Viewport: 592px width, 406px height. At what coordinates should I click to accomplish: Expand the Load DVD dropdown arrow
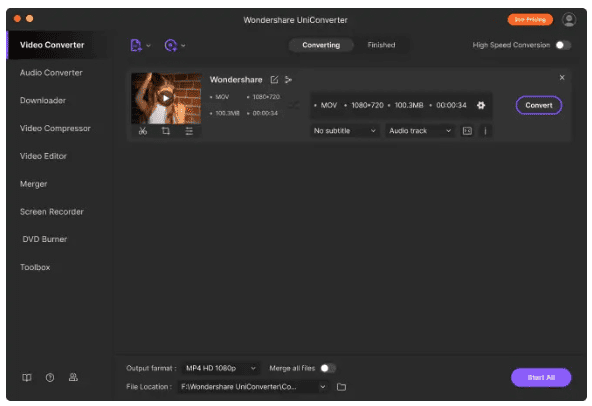(x=183, y=46)
